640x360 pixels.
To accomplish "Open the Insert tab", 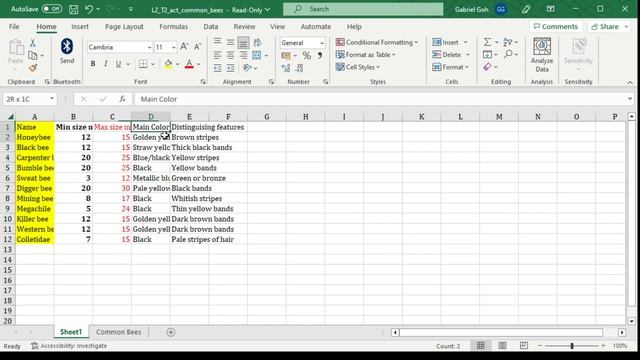I will (x=80, y=27).
